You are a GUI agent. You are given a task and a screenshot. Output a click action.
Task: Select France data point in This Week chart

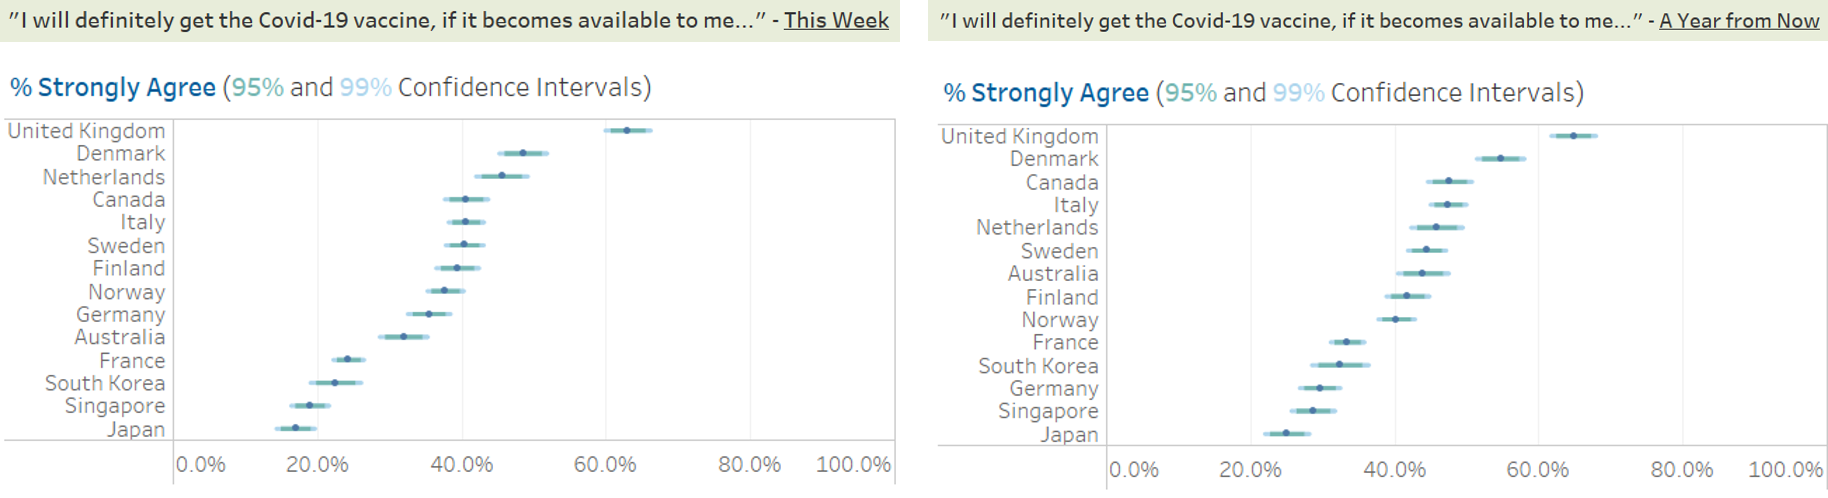347,359
